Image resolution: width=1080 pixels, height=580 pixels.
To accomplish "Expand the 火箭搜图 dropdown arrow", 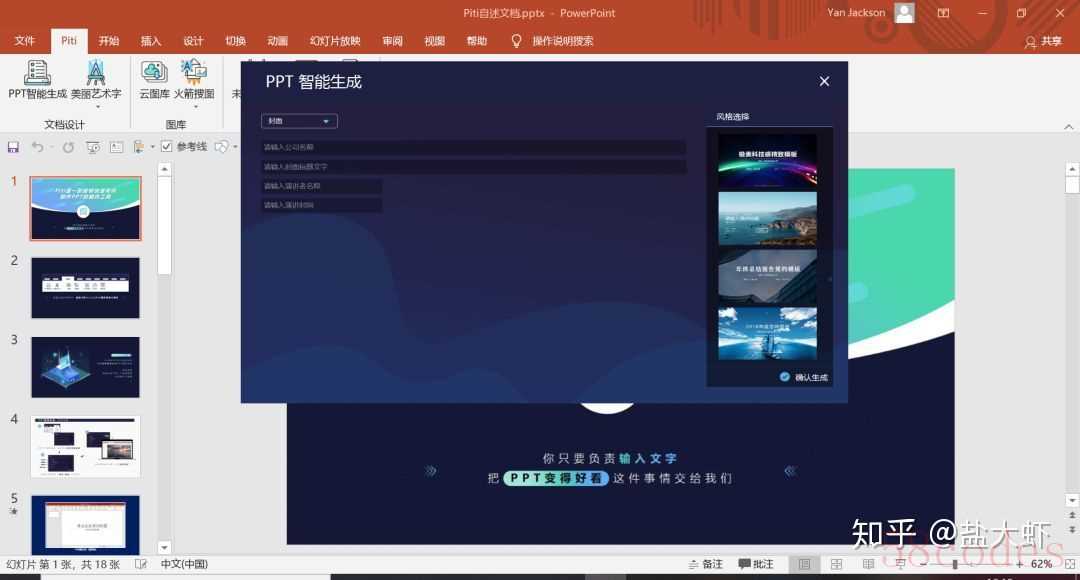I will [x=196, y=107].
